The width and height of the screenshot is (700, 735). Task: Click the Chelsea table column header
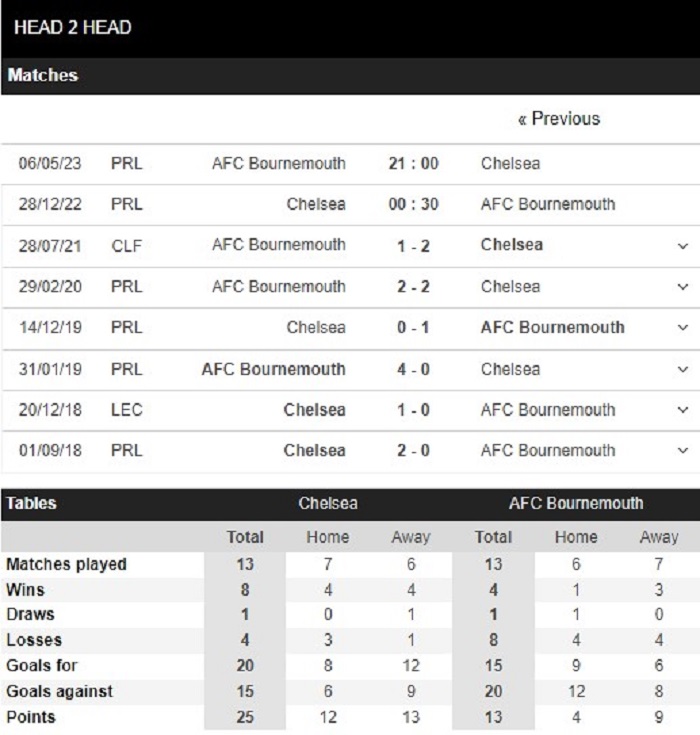tap(328, 504)
